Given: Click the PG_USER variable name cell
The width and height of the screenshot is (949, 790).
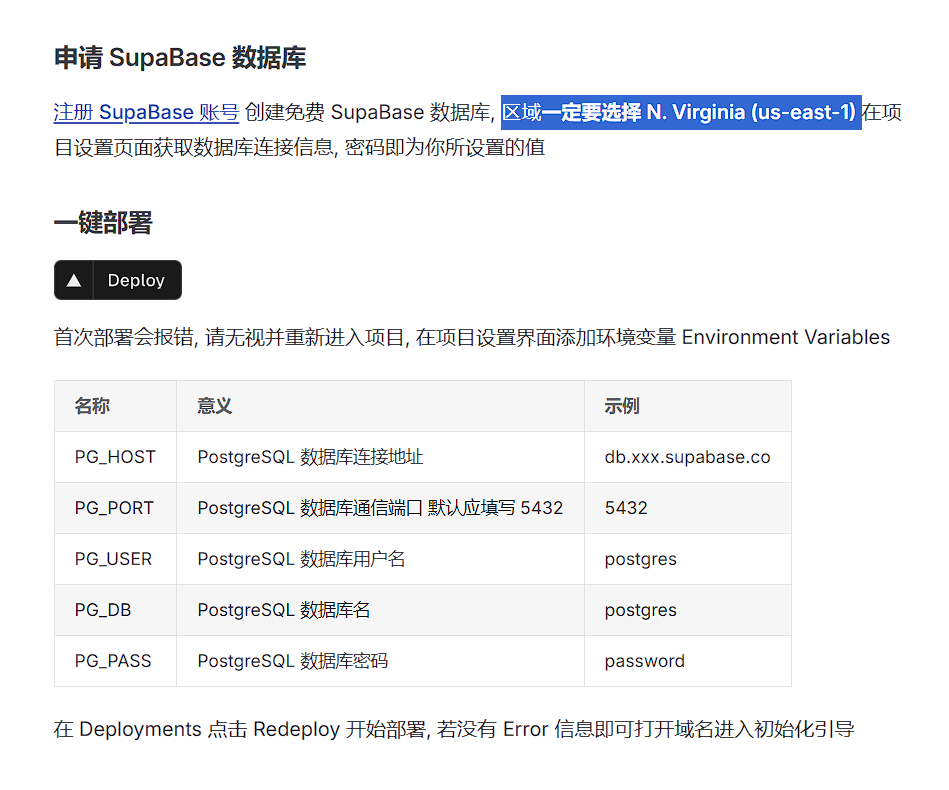Looking at the screenshot, I should pos(113,559).
